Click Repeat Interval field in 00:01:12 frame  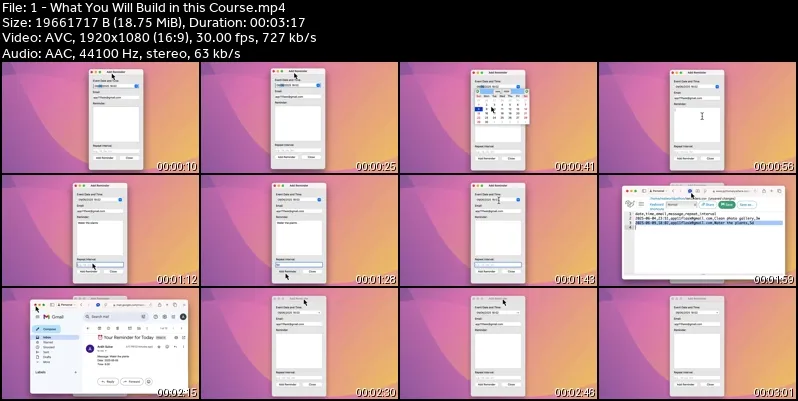click(x=100, y=265)
